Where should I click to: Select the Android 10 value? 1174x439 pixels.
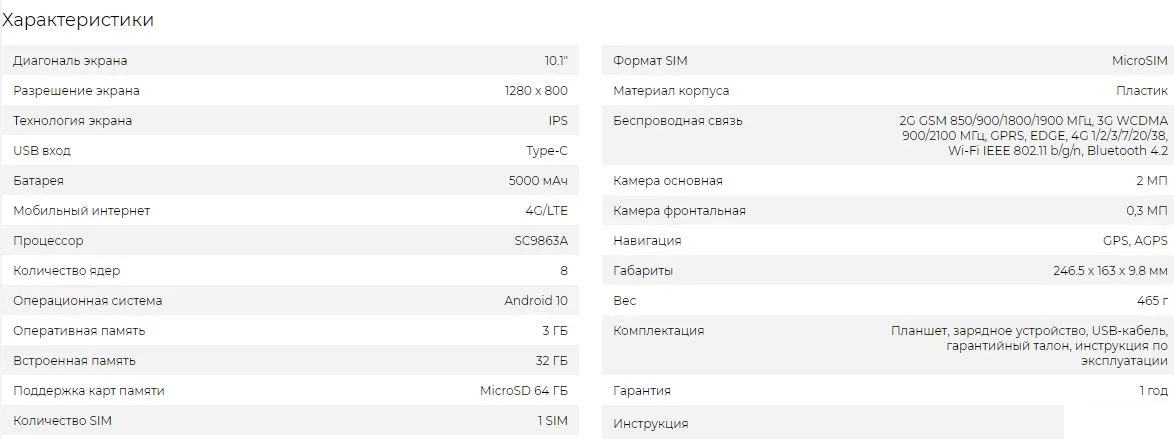(x=536, y=301)
